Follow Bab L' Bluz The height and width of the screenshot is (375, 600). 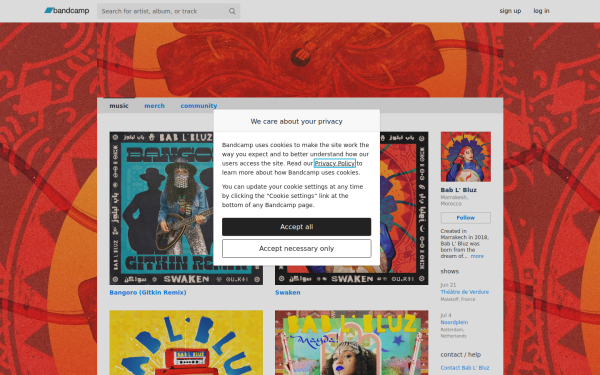click(466, 218)
